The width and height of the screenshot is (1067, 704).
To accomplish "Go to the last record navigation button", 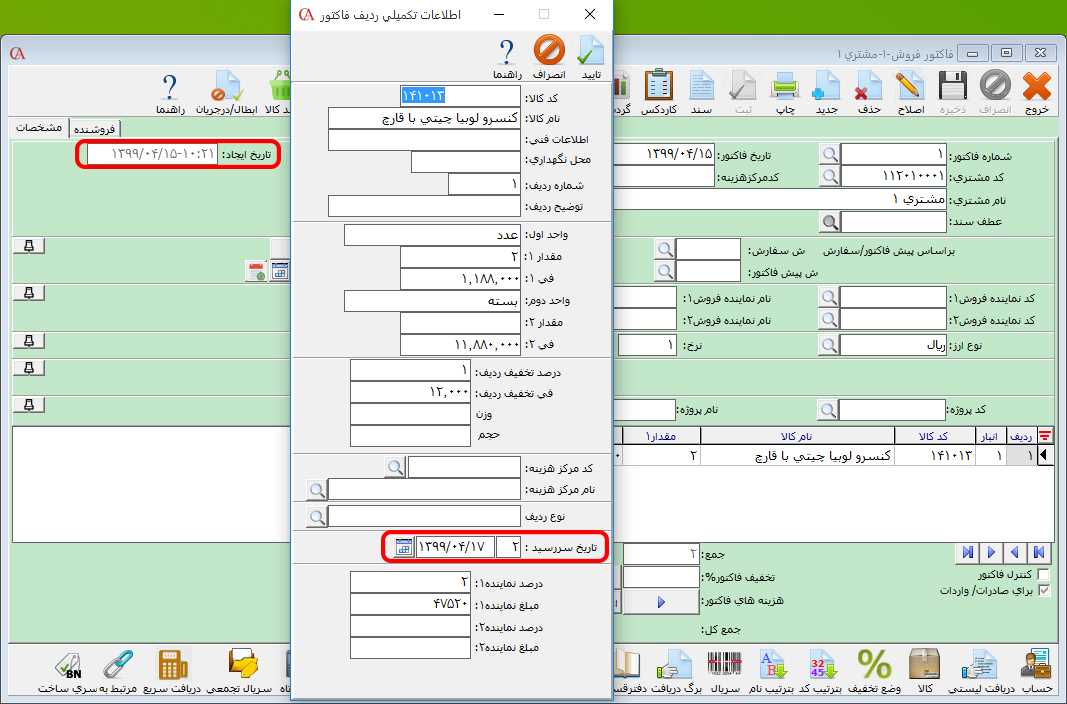I will click(966, 552).
